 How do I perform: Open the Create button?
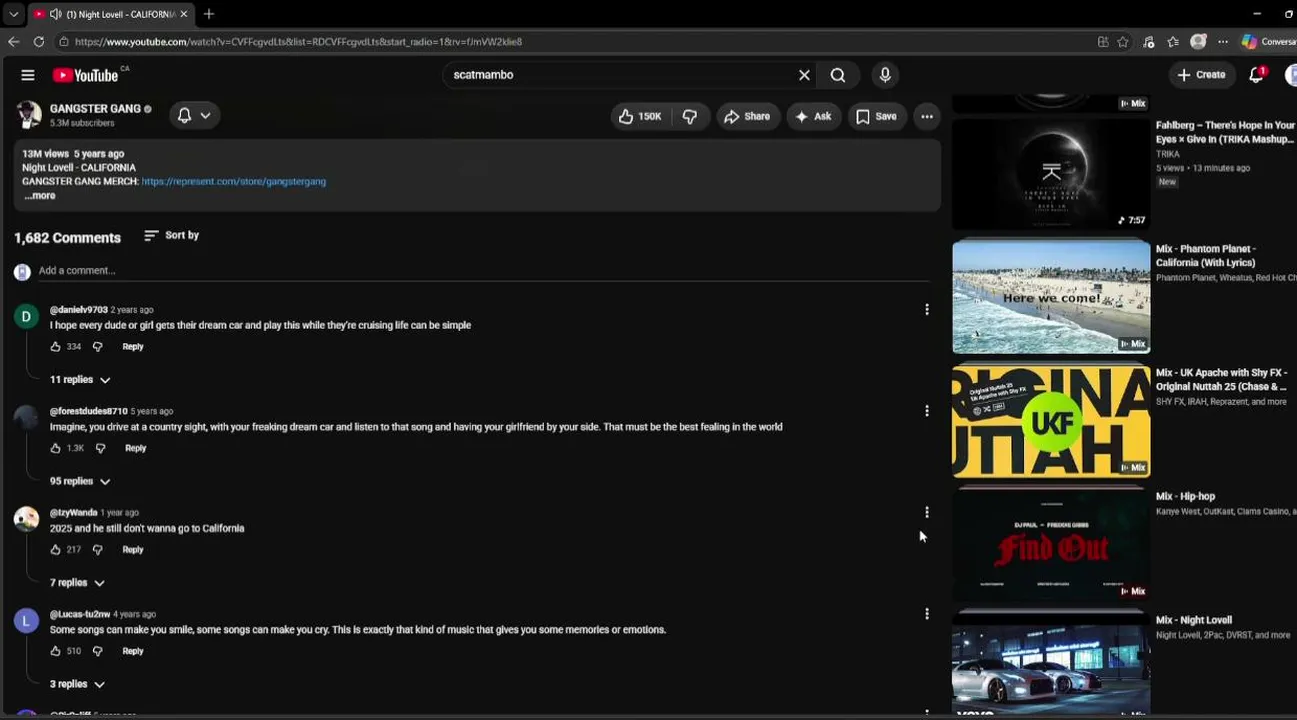coord(1201,75)
